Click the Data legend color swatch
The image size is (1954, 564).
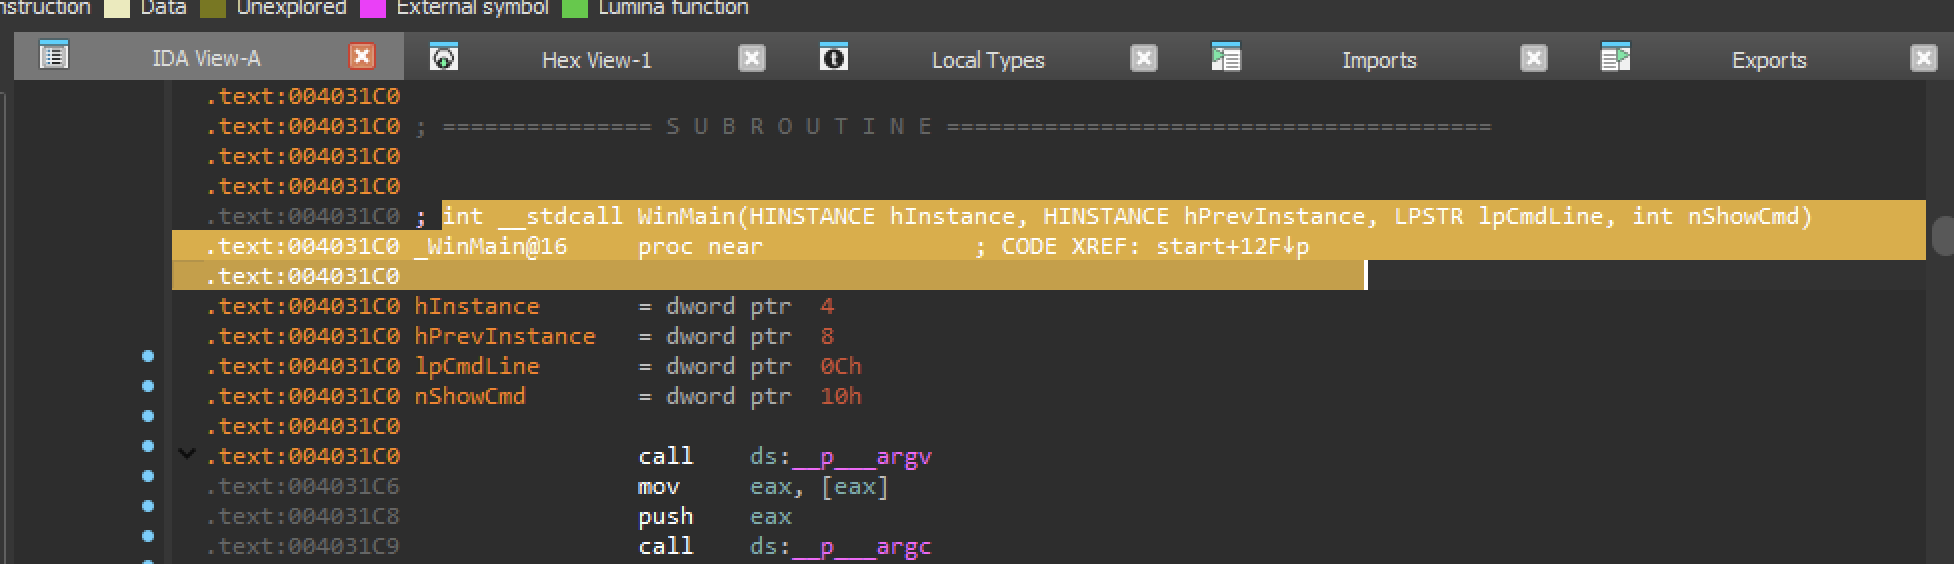pyautogui.click(x=118, y=8)
